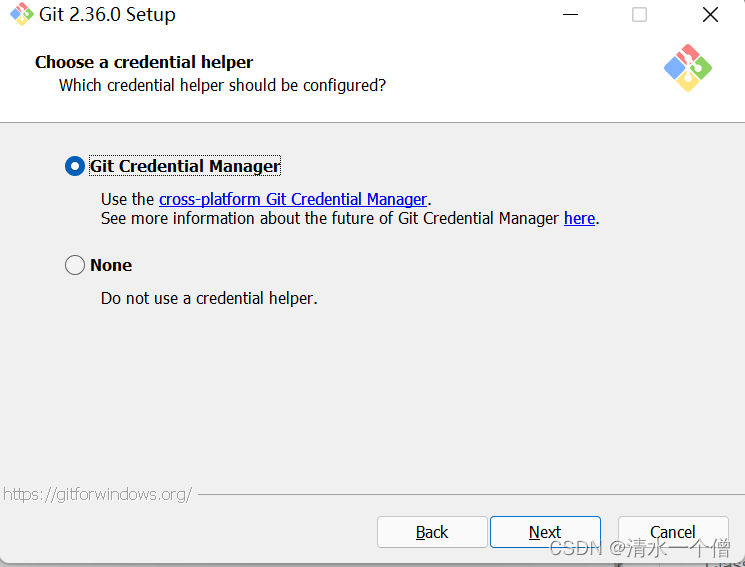Cancel the Git setup wizard
Viewport: 745px width, 567px height.
pyautogui.click(x=673, y=532)
